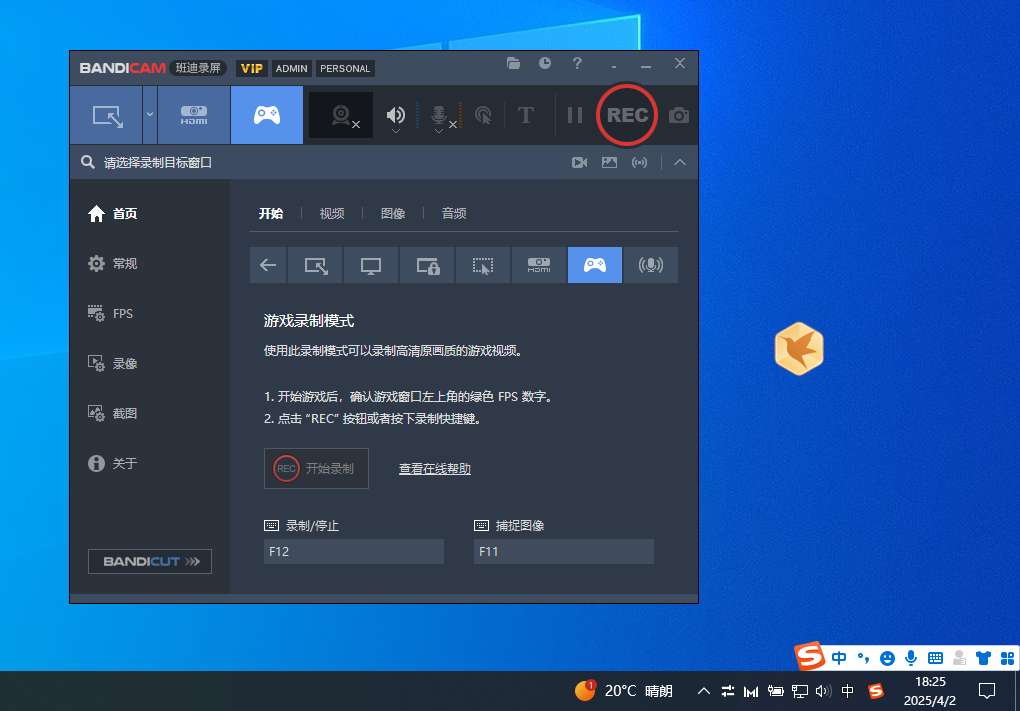Open the 常规 general settings sidebar item
Viewport: 1020px width, 711px height.
(113, 263)
